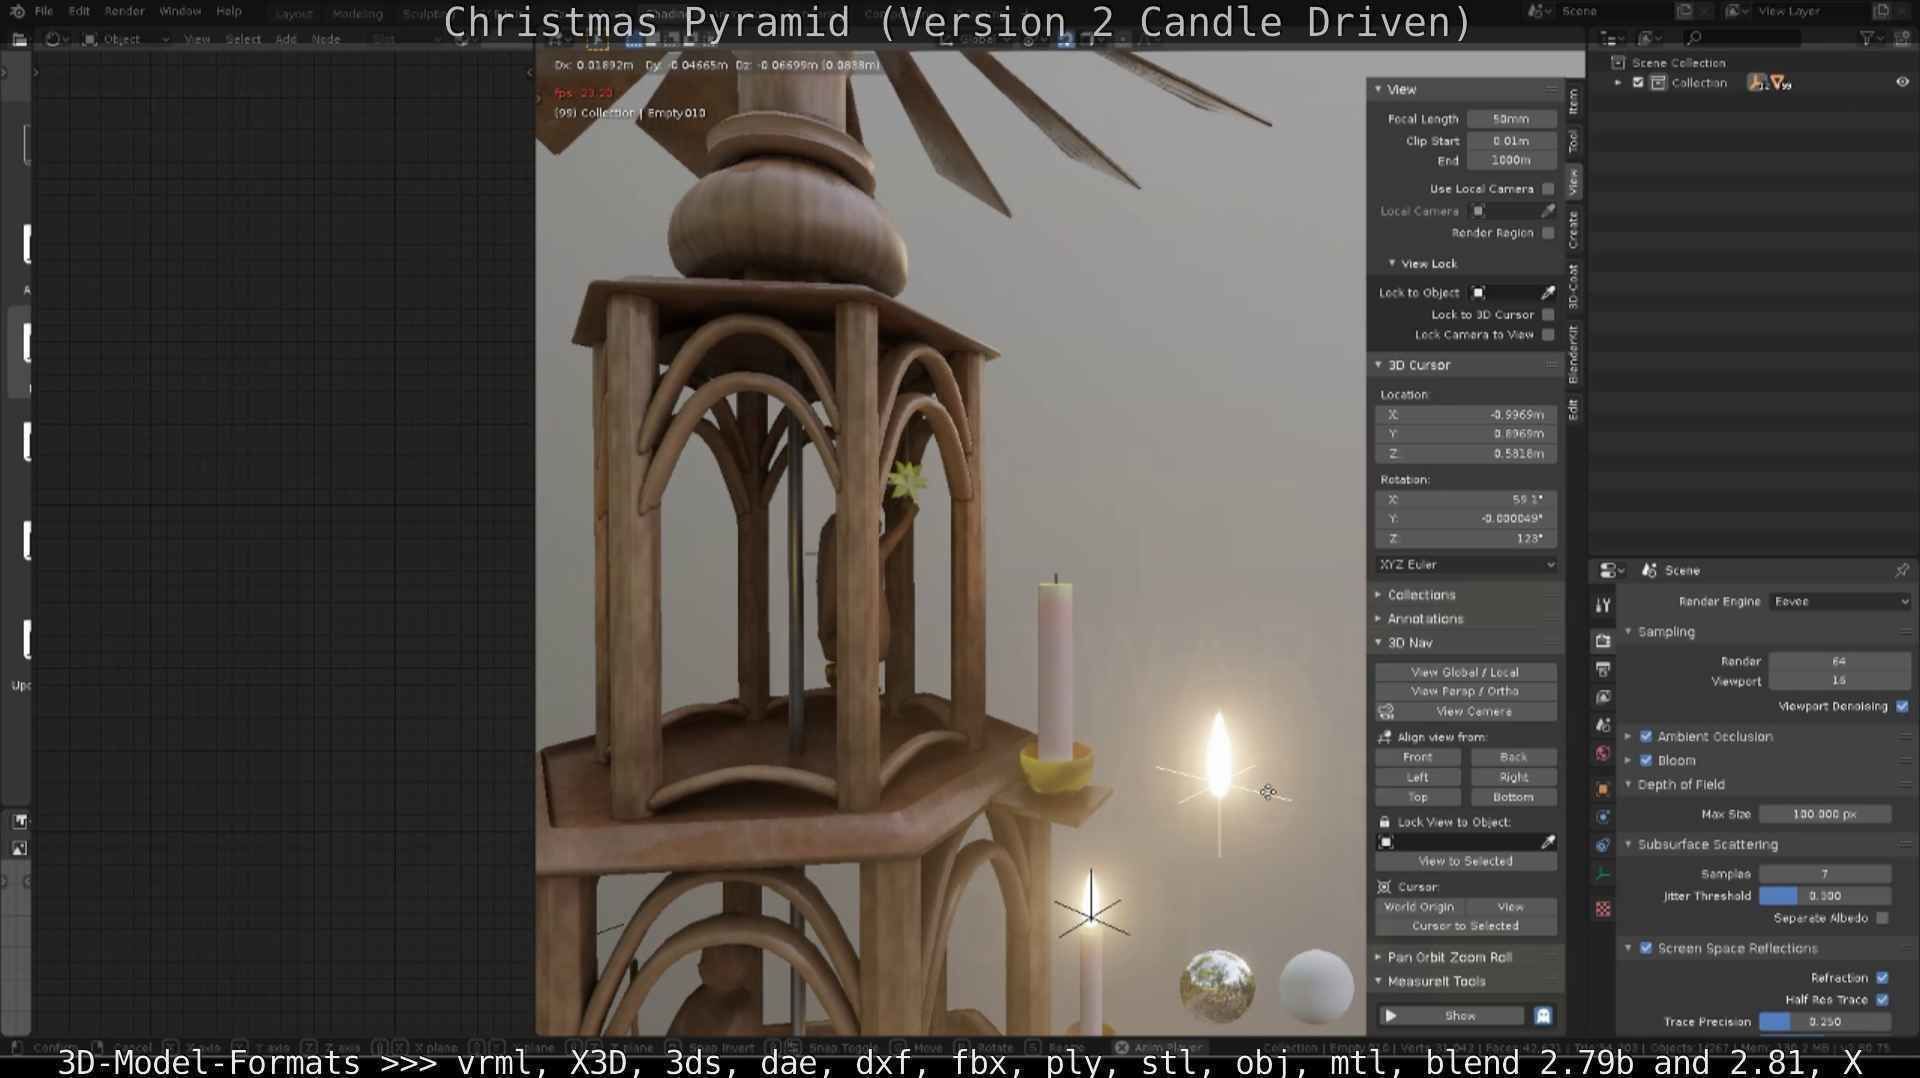Collapse the Subsurface Scattering panel
Image resolution: width=1920 pixels, height=1078 pixels.
1628,845
